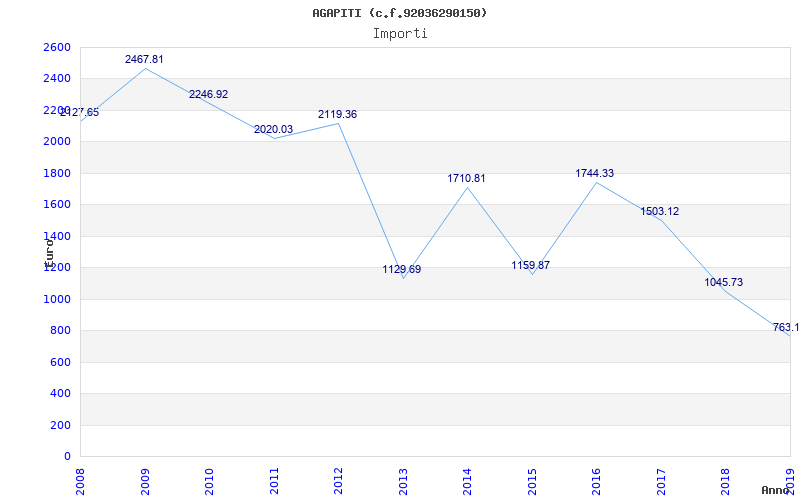Select the 1744.33 data label
This screenshot has width=800, height=500.
coord(595,173)
